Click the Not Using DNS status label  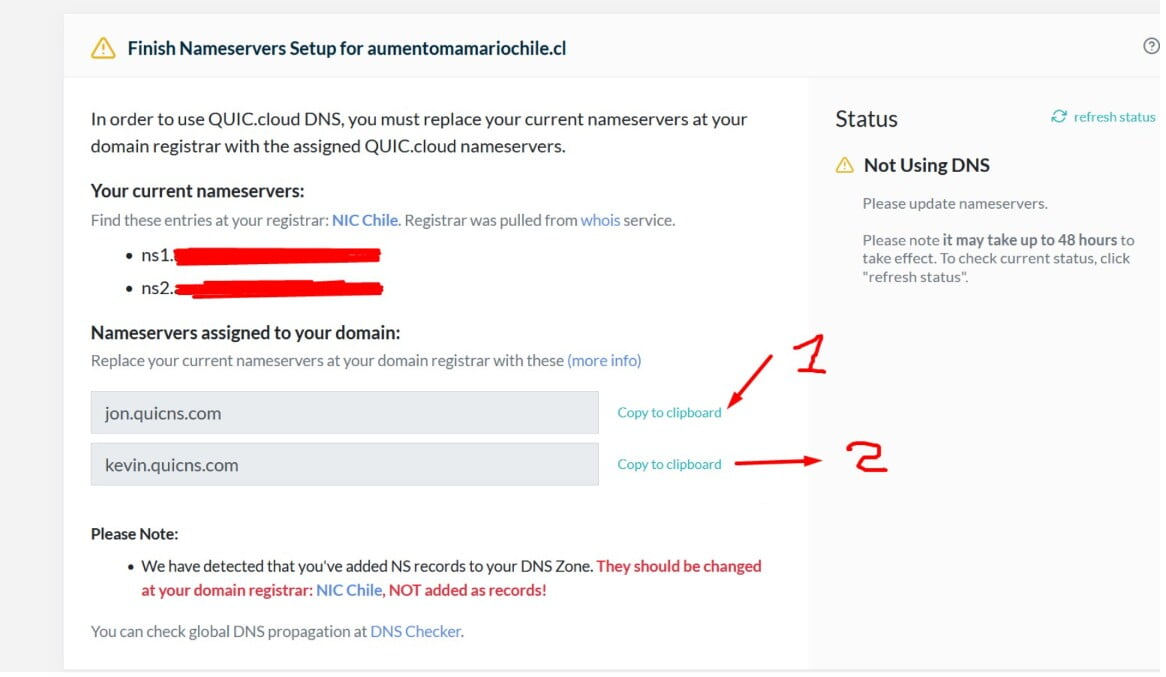pos(927,165)
